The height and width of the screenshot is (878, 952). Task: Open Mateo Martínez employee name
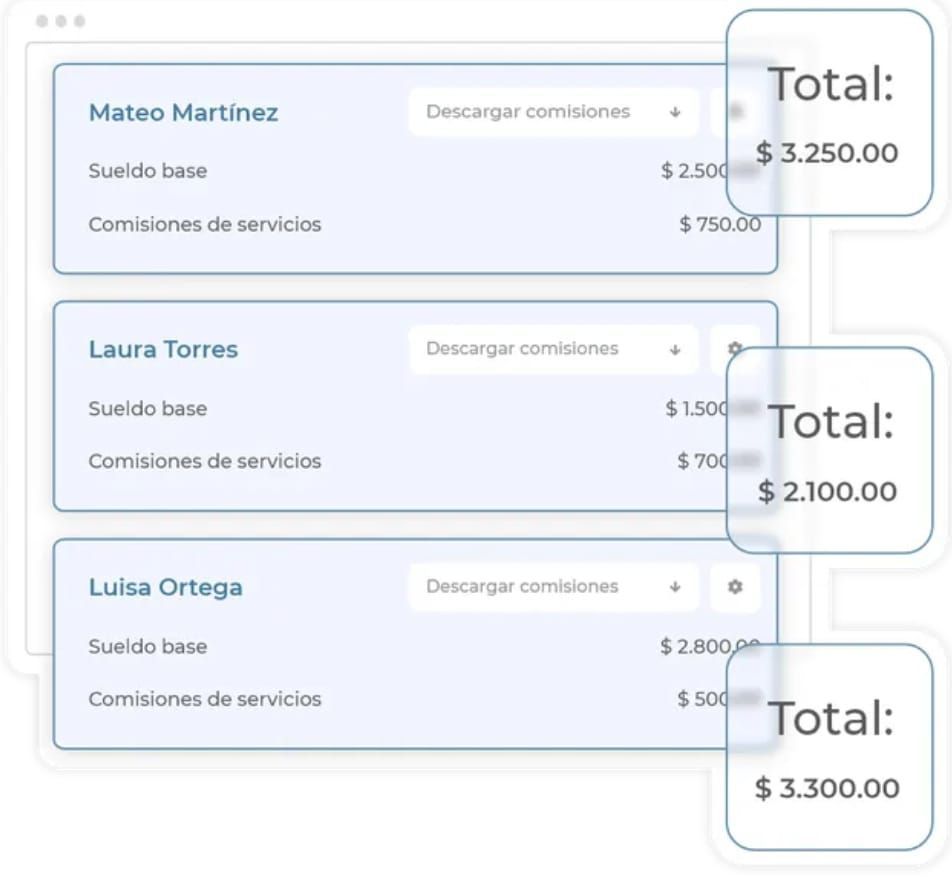[183, 112]
